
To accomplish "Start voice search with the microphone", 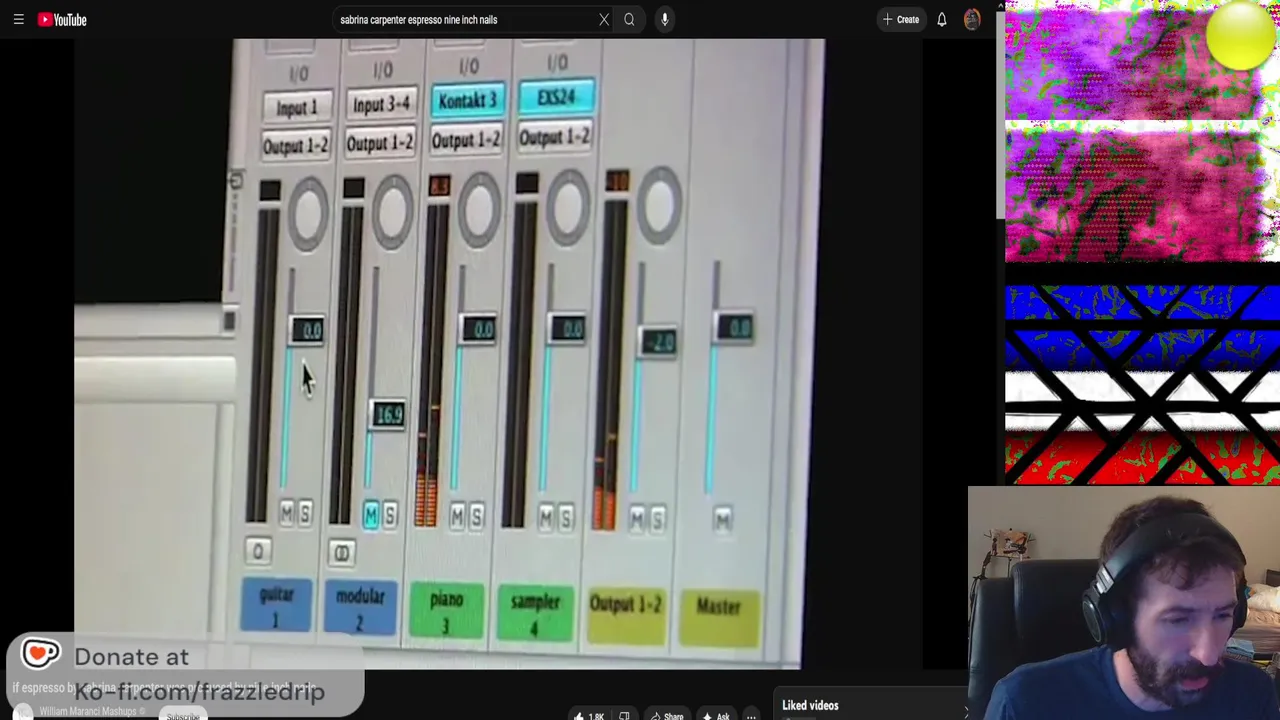I will point(664,19).
